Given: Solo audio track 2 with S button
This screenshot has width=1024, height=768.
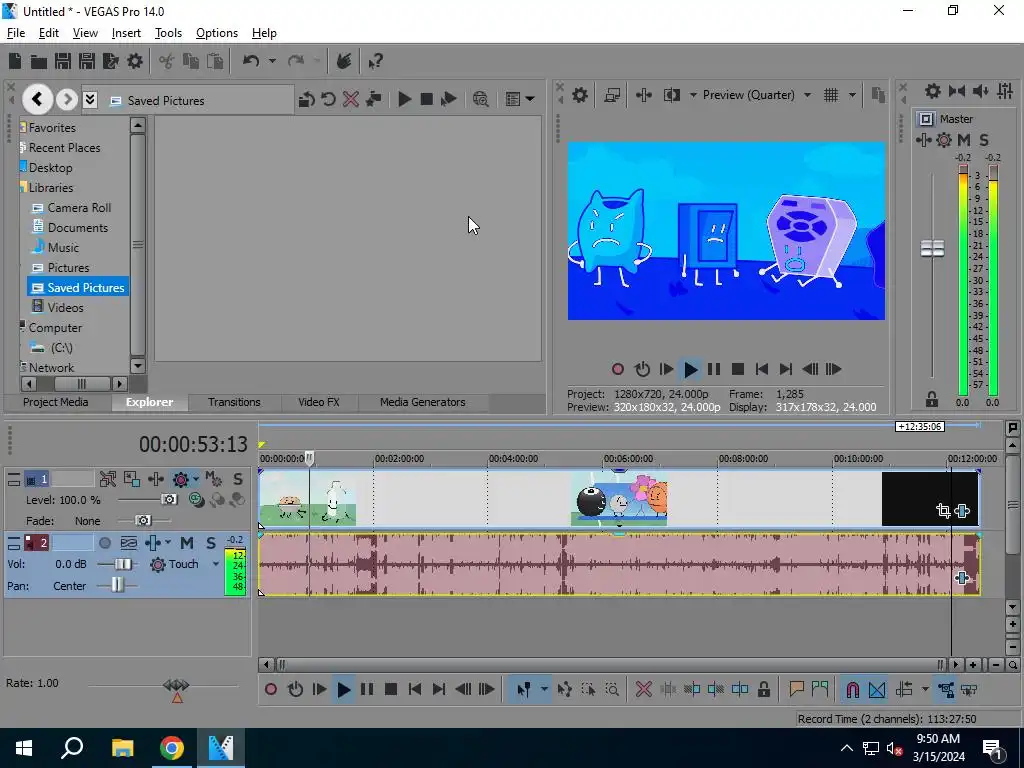Looking at the screenshot, I should pyautogui.click(x=210, y=543).
